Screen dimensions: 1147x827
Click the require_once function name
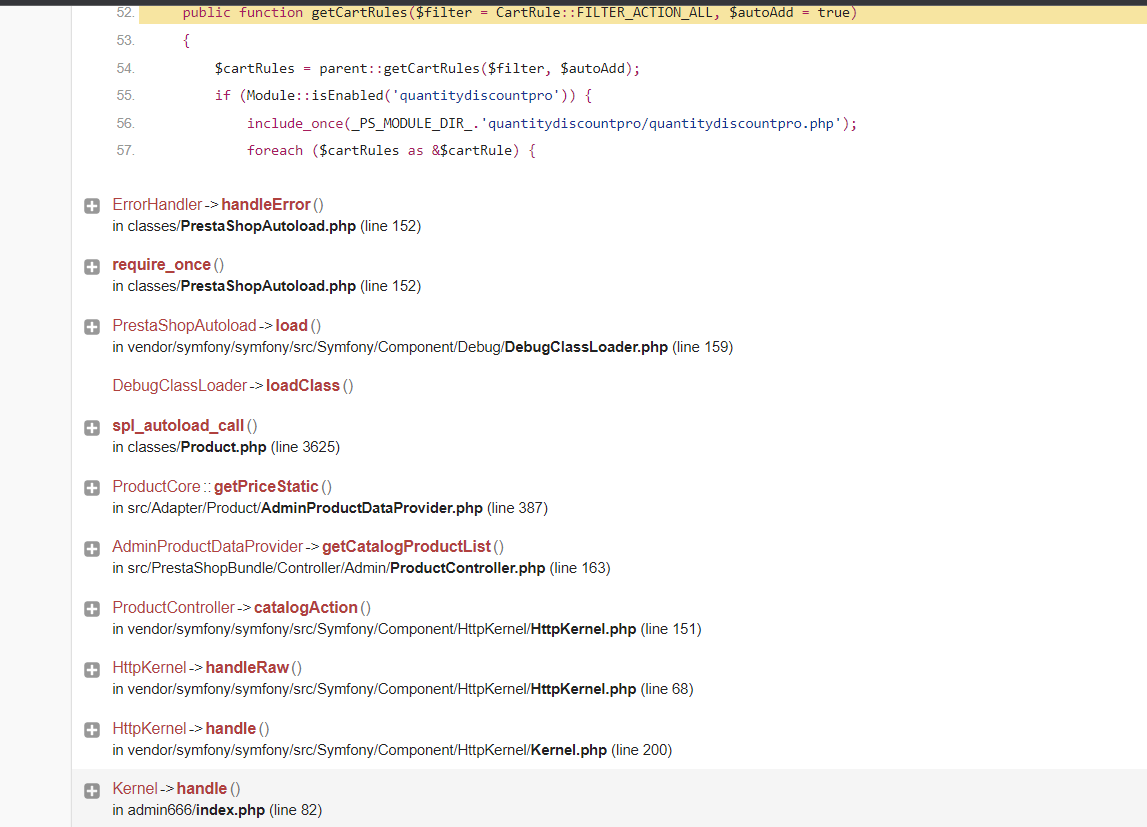(161, 265)
